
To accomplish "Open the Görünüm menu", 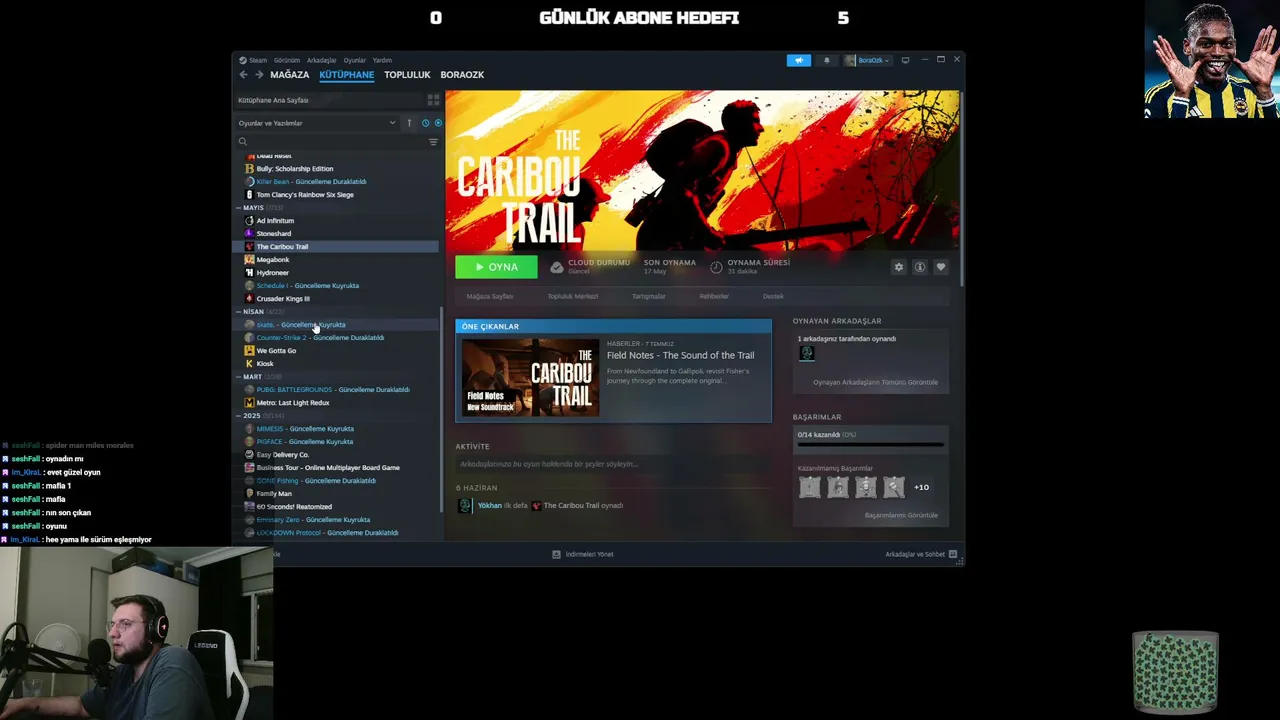I will [x=287, y=60].
